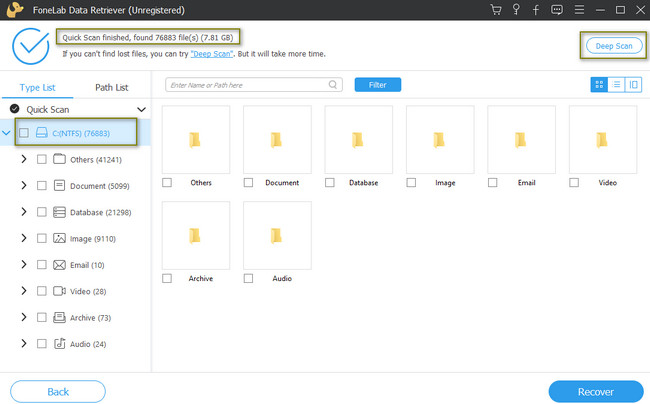Check the Video (28) tree checkbox
This screenshot has height=404, width=650.
(x=41, y=291)
